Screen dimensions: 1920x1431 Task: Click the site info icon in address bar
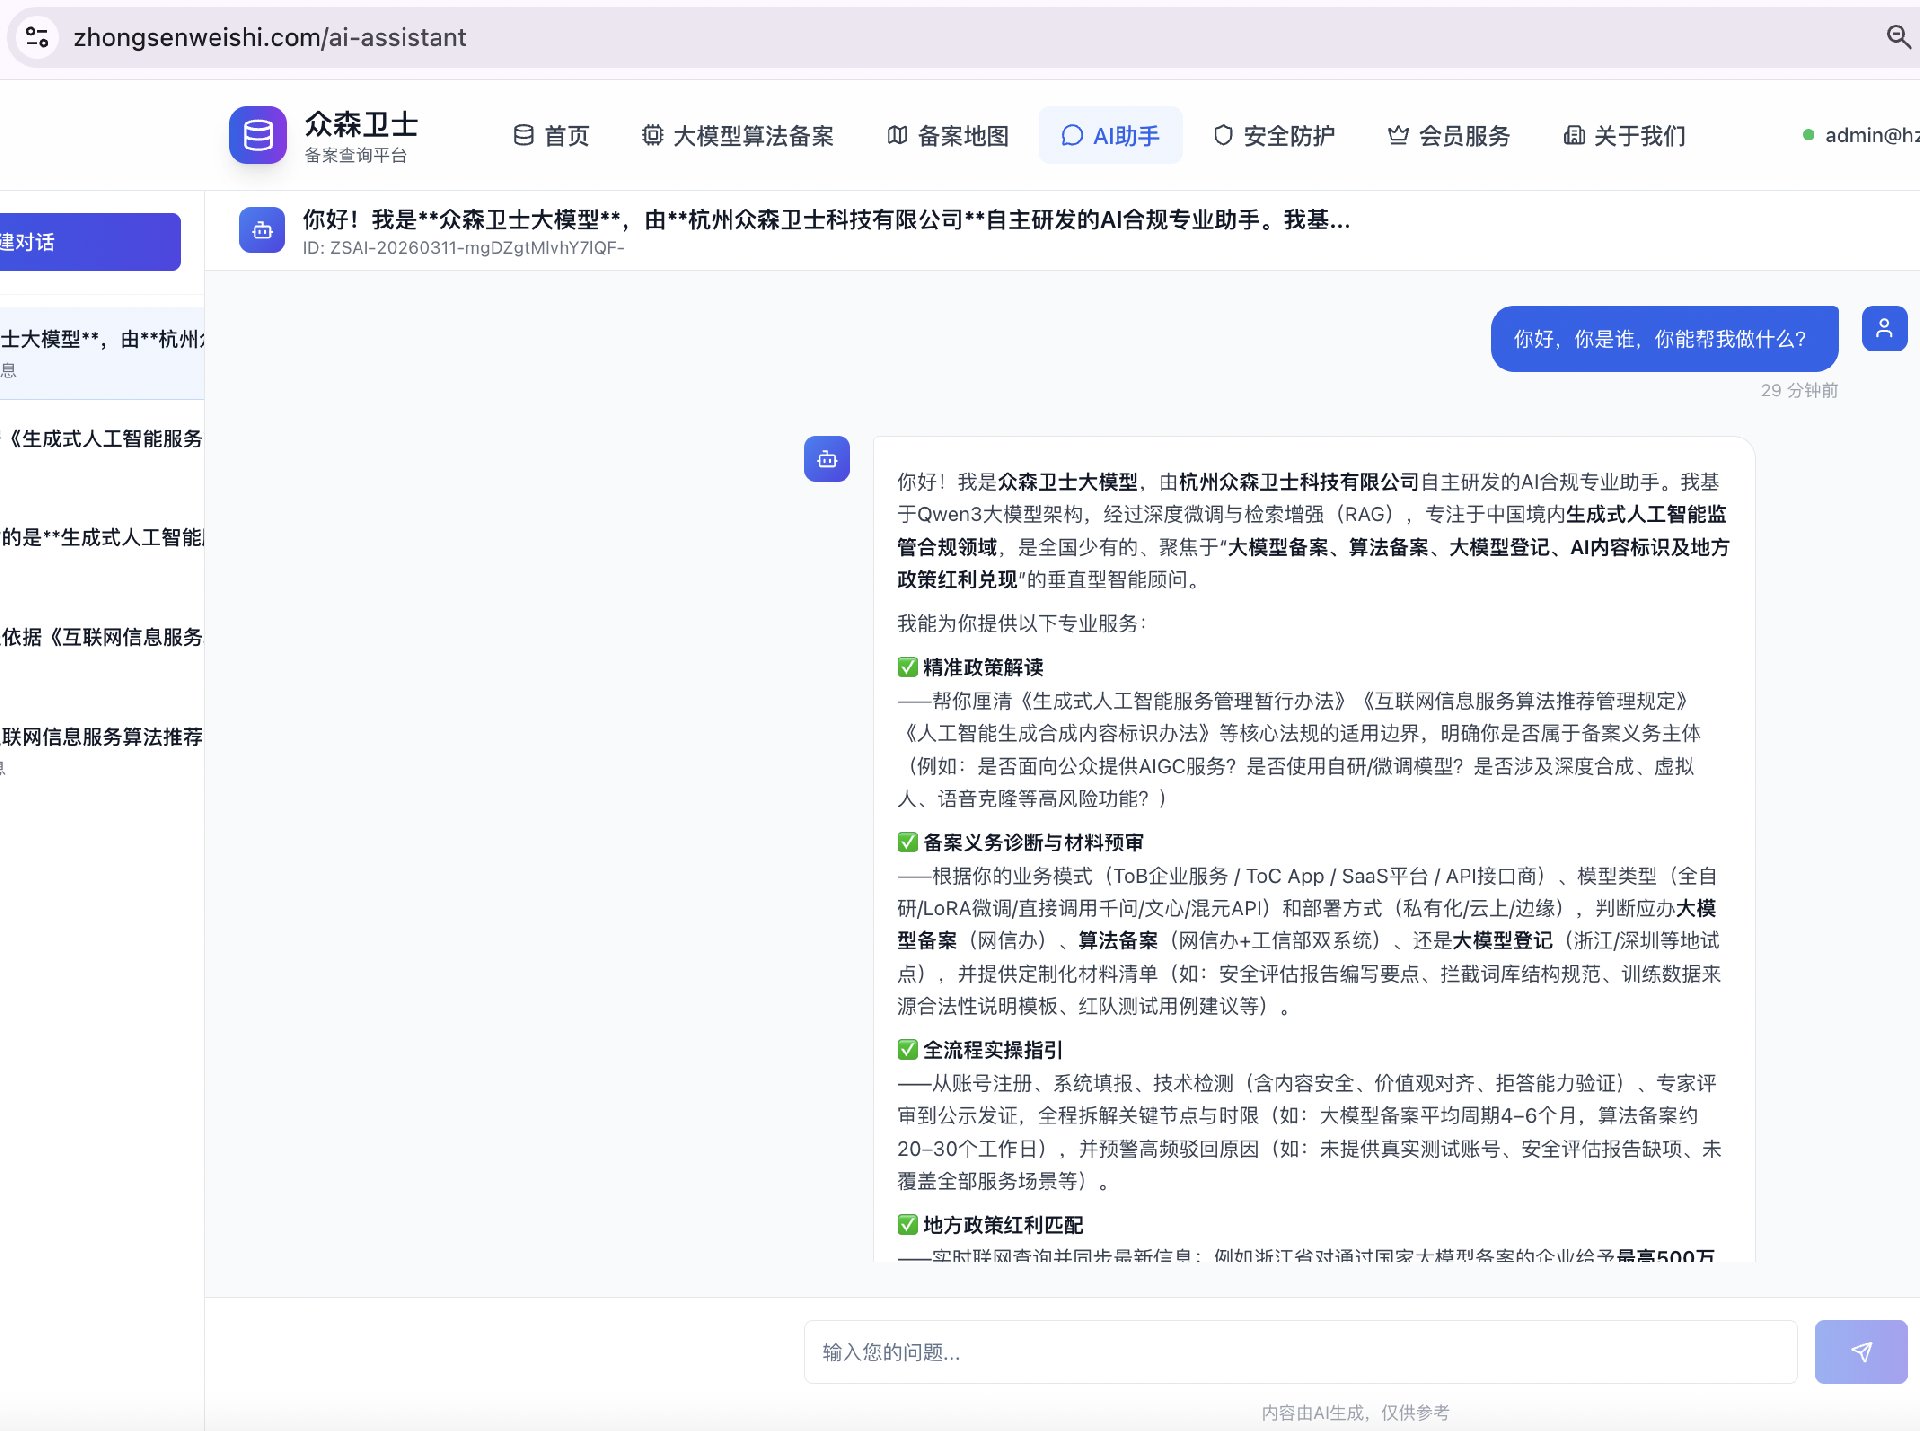point(37,37)
